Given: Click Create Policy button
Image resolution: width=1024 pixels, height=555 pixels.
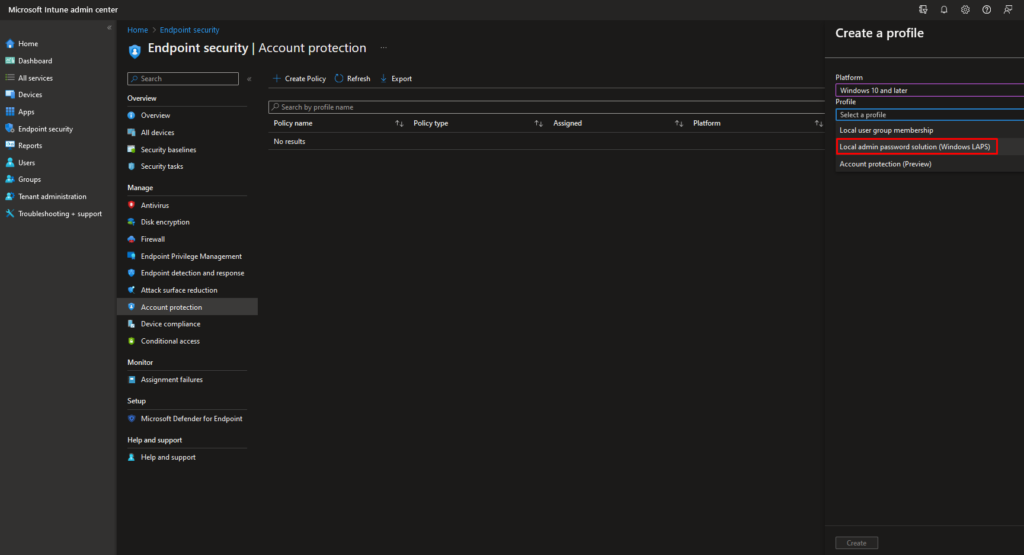Looking at the screenshot, I should (x=299, y=78).
